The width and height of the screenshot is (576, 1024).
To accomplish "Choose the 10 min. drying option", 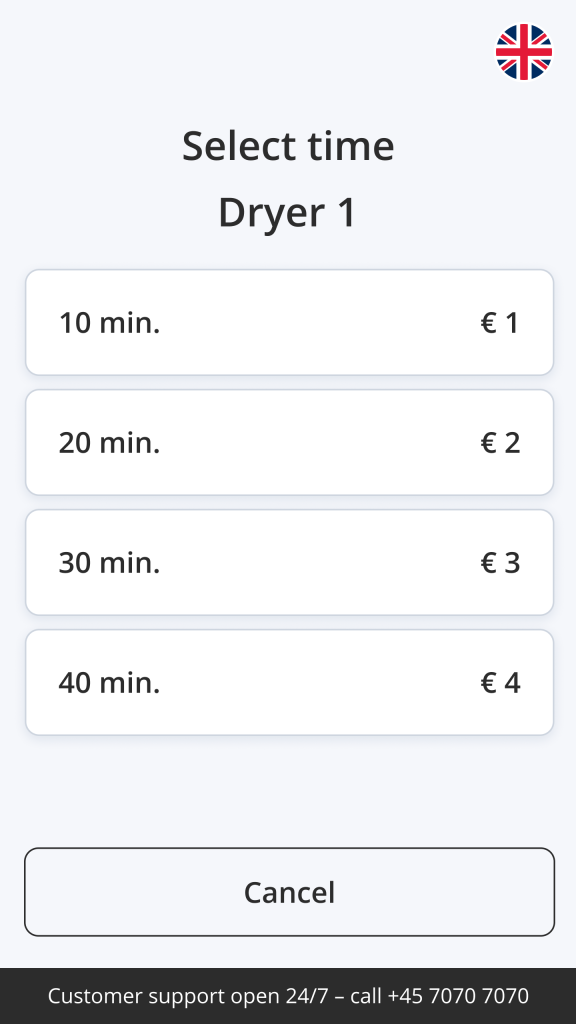I will (289, 323).
